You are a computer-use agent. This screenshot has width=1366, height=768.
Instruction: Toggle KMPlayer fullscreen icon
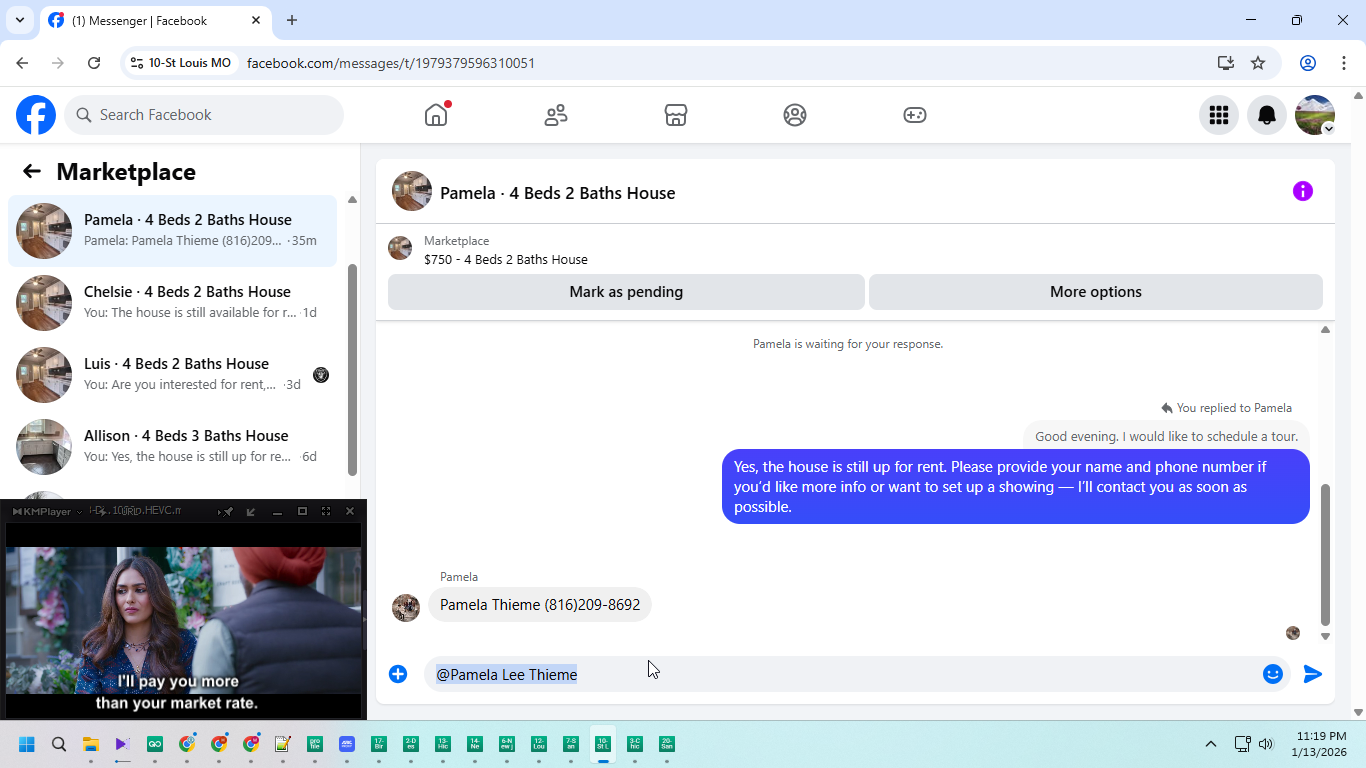[326, 511]
